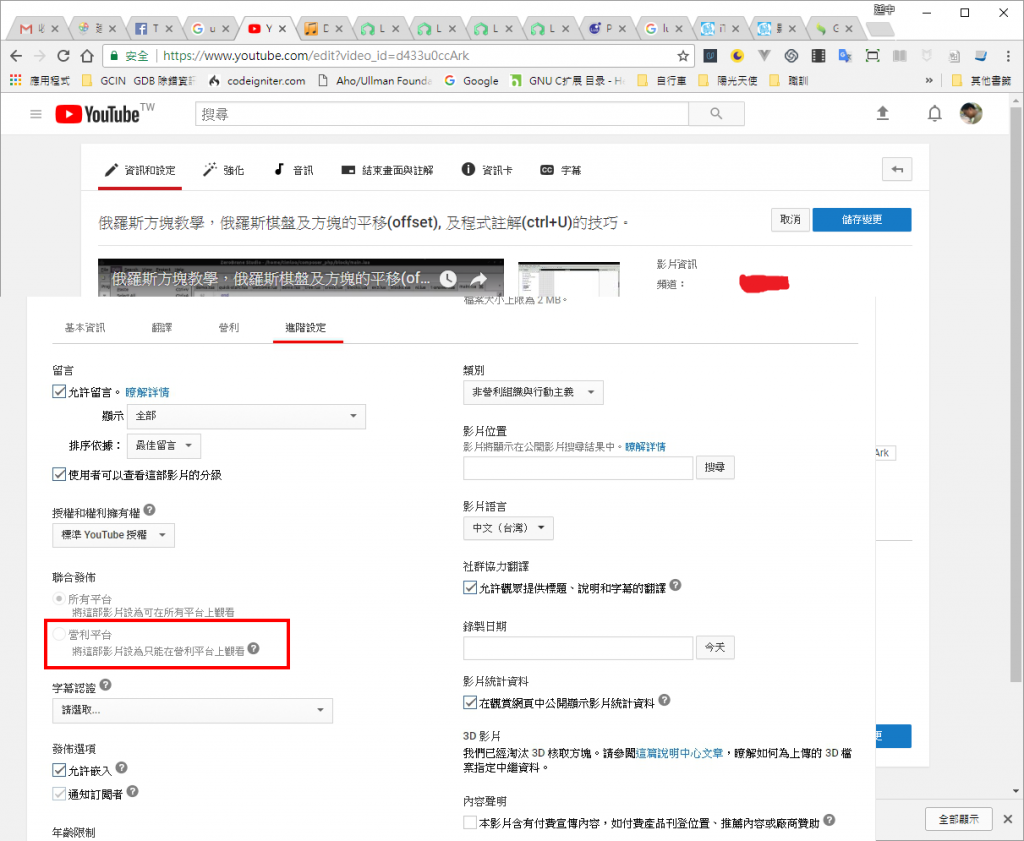Show help for the video statistics option
The image size is (1024, 841).
(x=664, y=700)
